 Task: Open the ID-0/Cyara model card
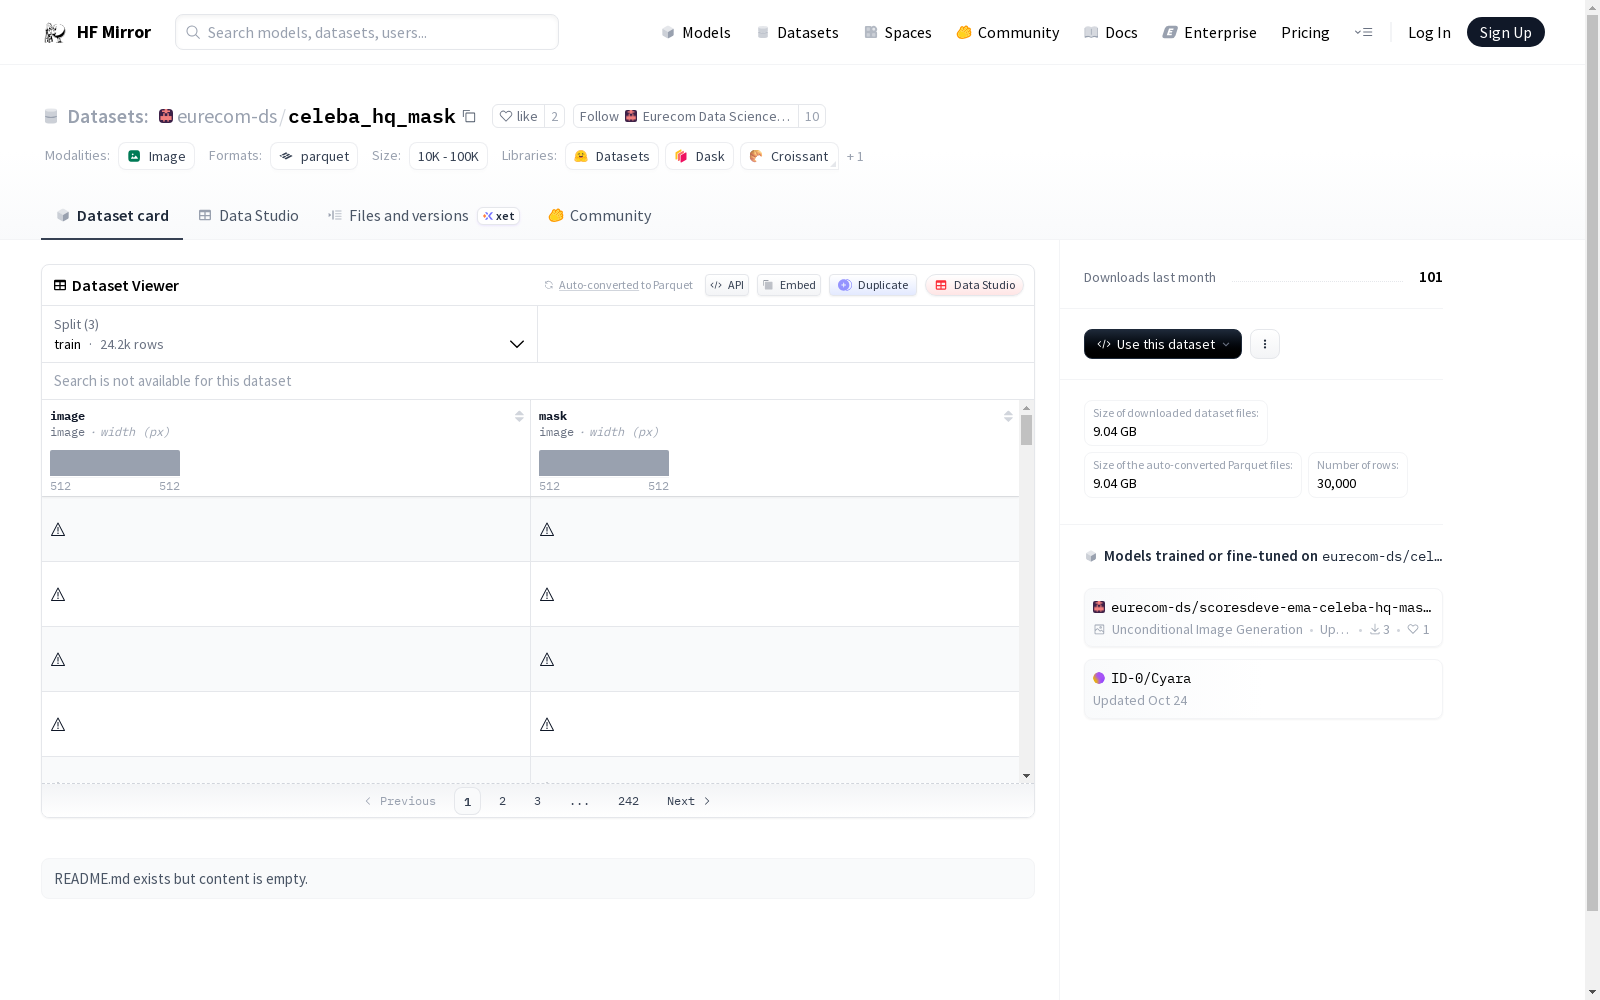tap(1263, 689)
